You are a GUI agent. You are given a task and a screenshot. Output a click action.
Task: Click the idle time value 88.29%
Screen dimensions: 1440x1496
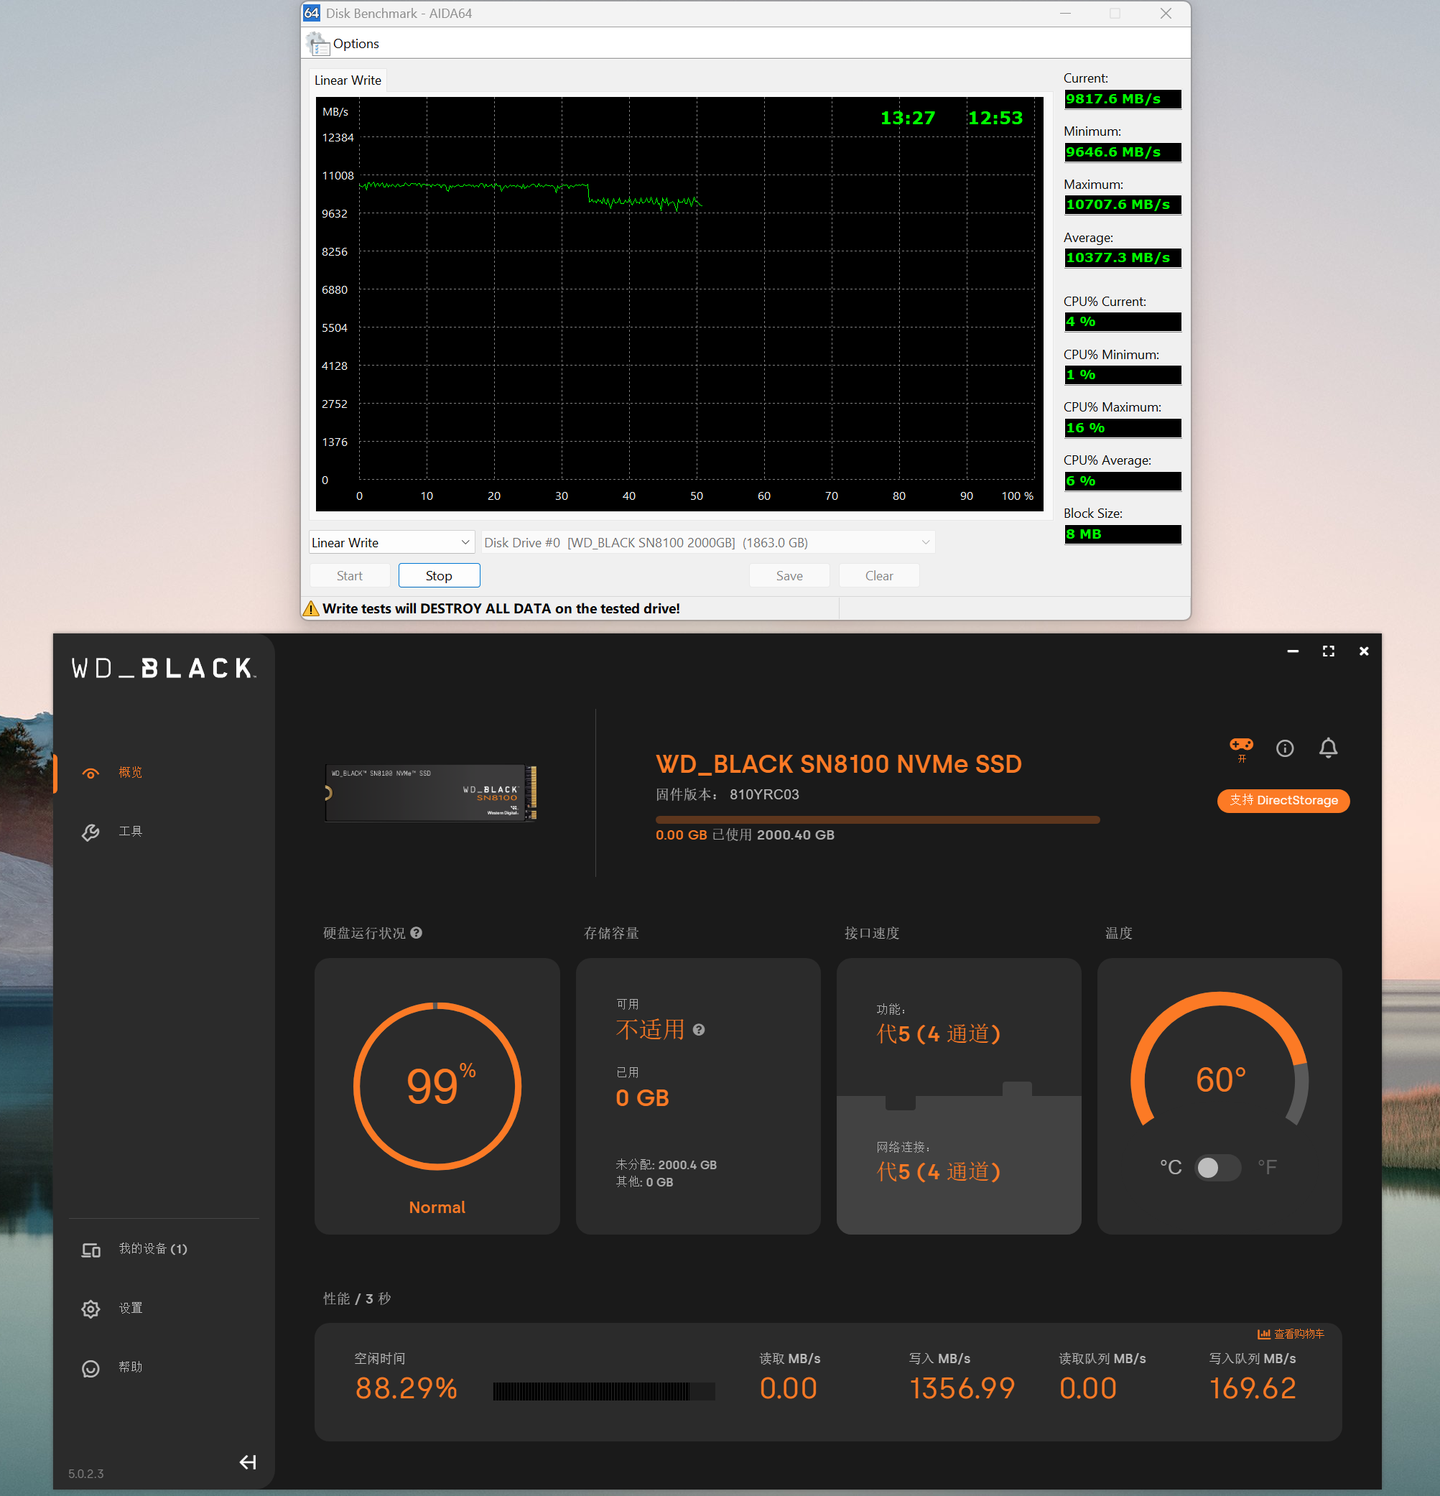[x=406, y=1388]
